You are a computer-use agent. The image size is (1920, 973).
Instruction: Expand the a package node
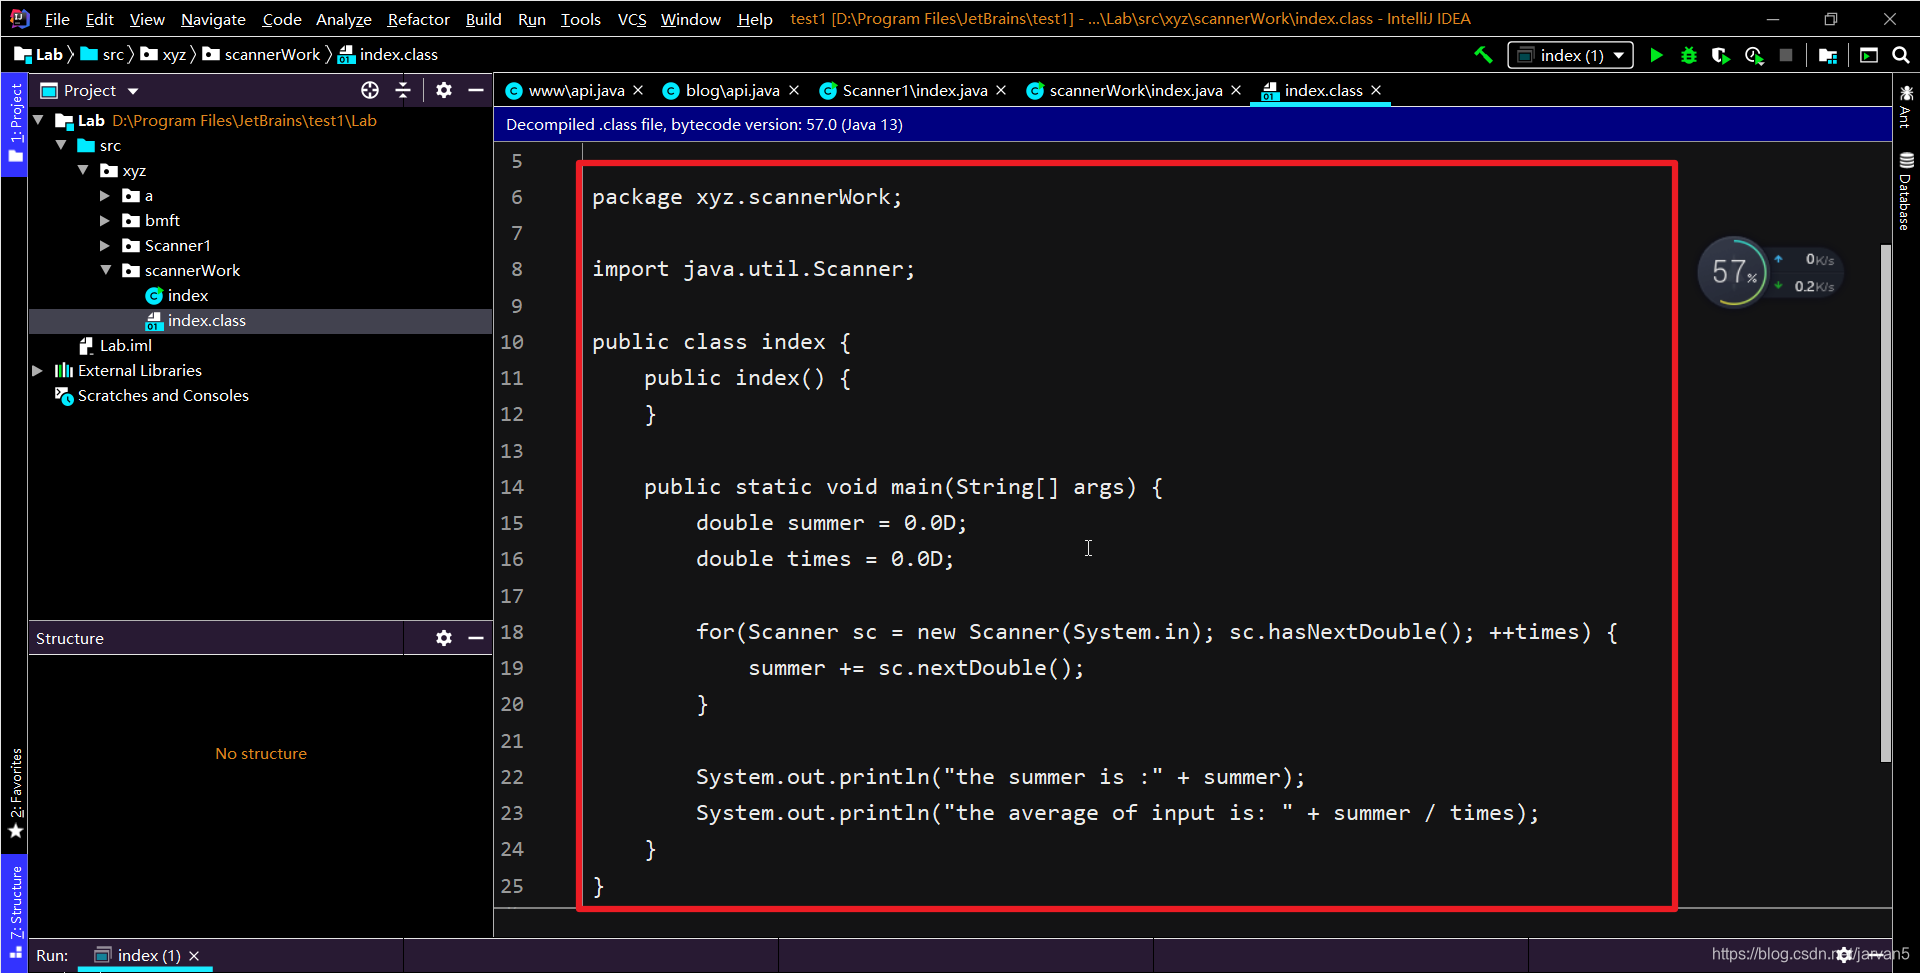click(x=105, y=195)
